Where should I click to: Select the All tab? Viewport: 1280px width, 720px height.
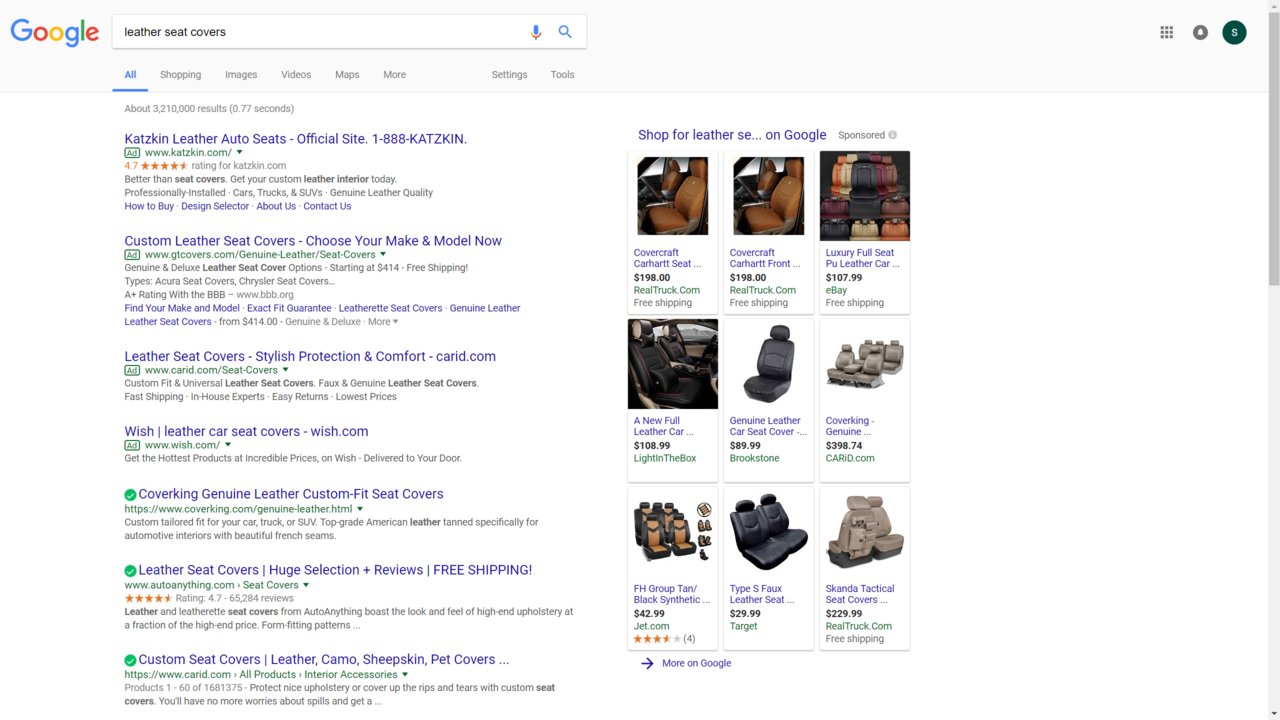tap(130, 75)
